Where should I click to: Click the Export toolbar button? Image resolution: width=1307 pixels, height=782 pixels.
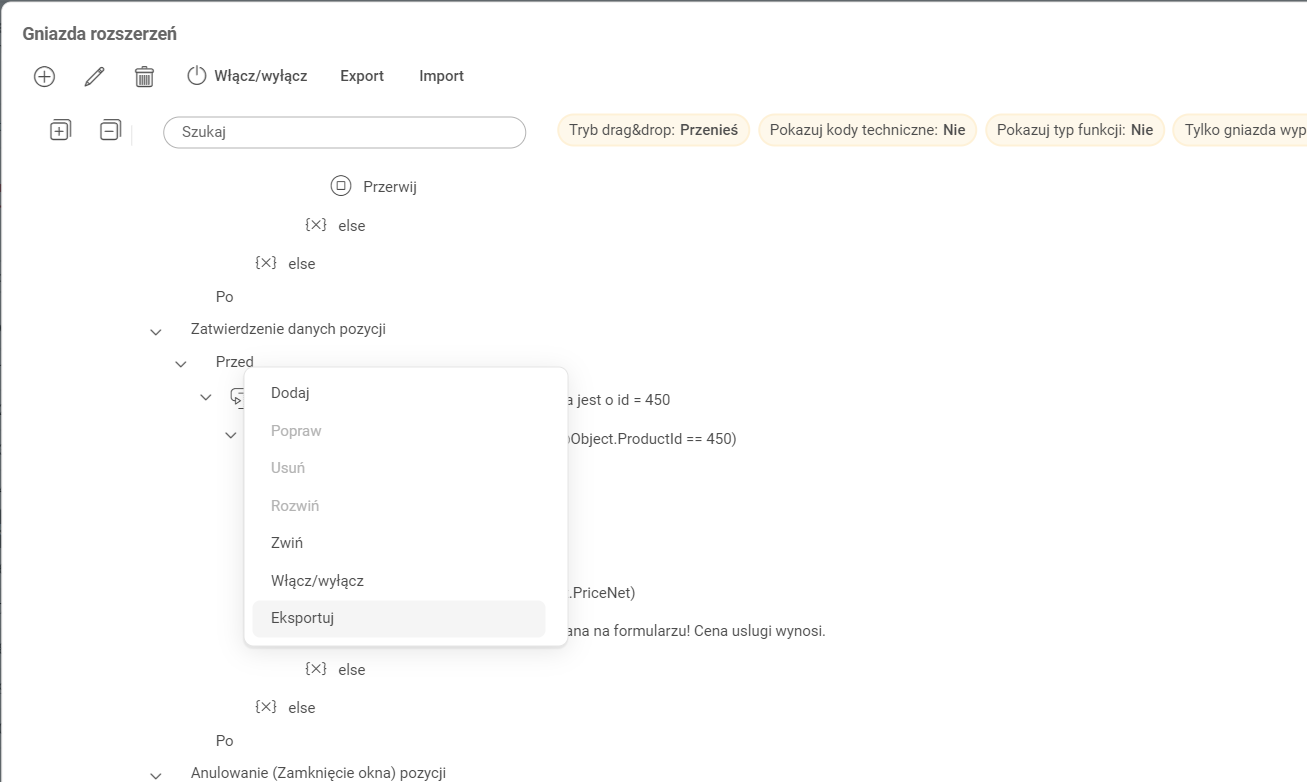pos(362,76)
